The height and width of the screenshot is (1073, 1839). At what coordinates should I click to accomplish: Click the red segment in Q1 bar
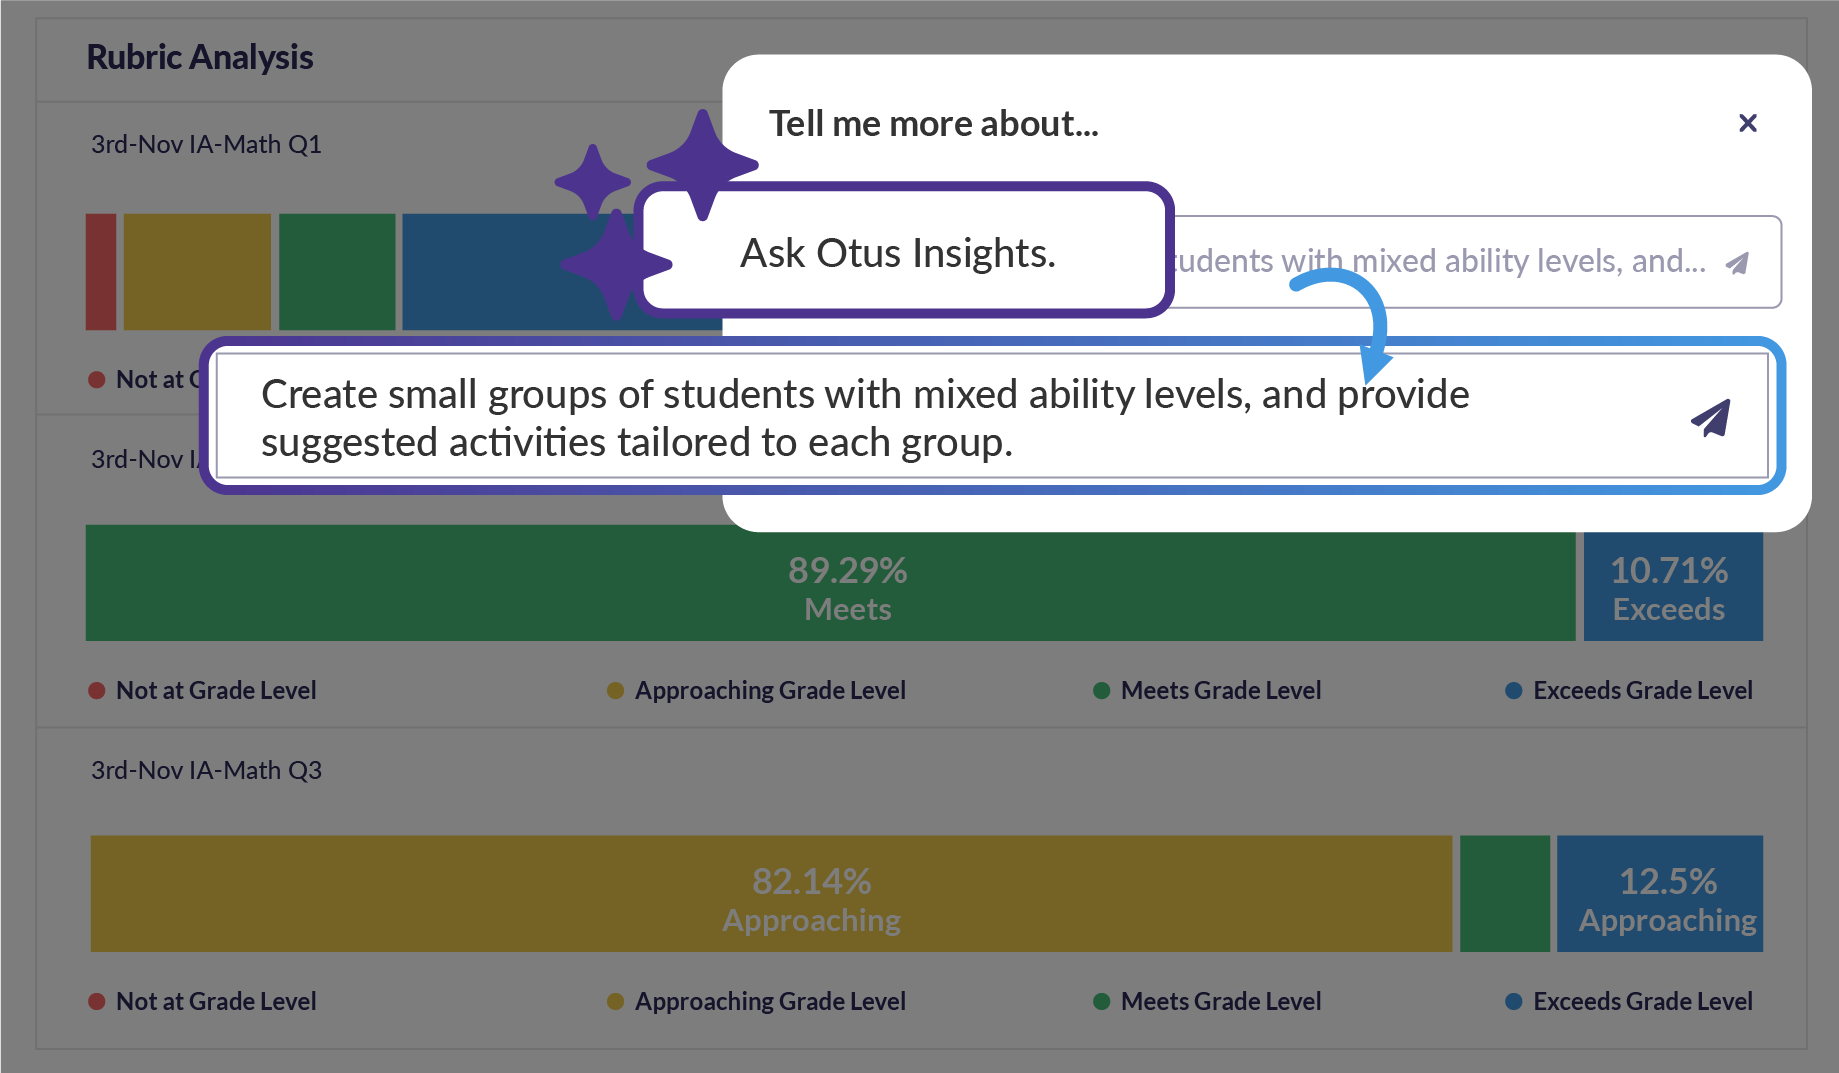[x=101, y=272]
